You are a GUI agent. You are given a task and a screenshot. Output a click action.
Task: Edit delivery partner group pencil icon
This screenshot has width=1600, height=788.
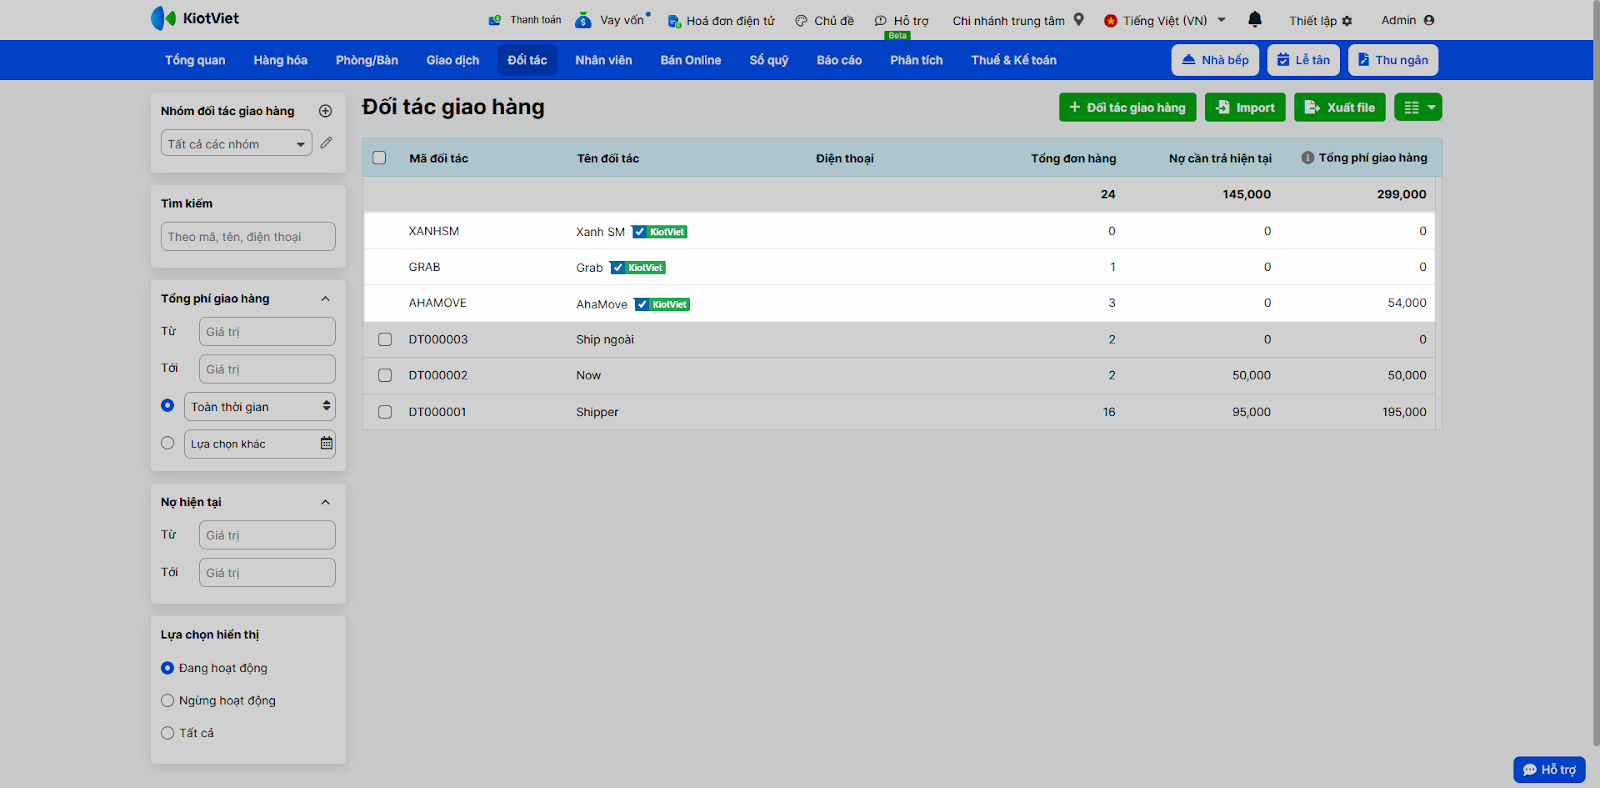(x=326, y=143)
